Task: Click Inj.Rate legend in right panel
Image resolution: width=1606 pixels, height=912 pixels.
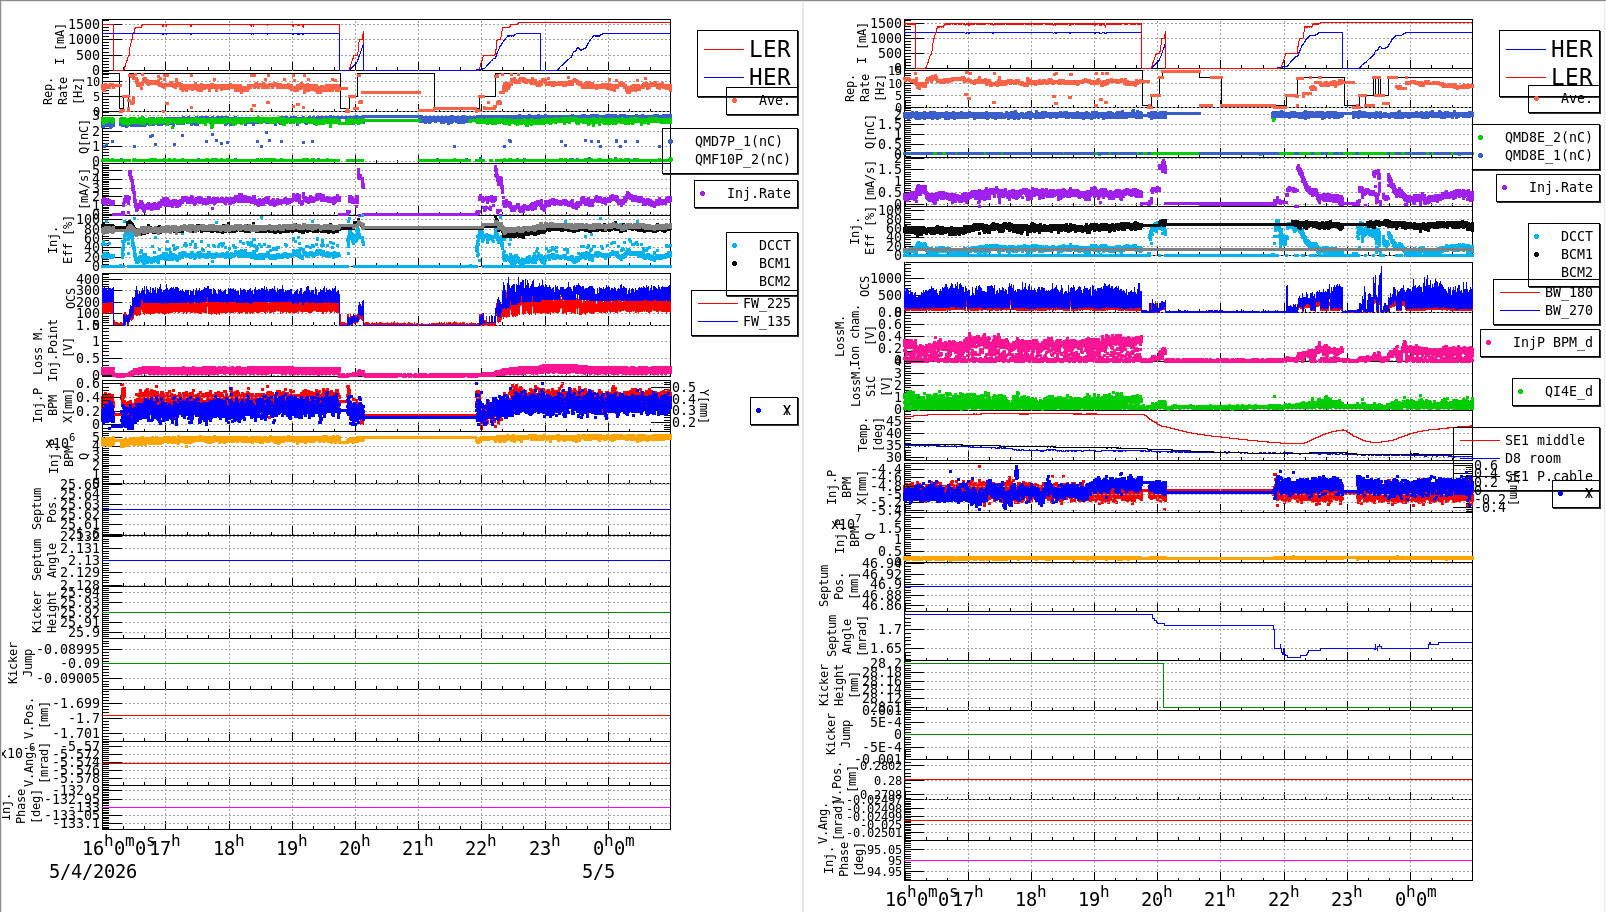Action: pos(1560,187)
